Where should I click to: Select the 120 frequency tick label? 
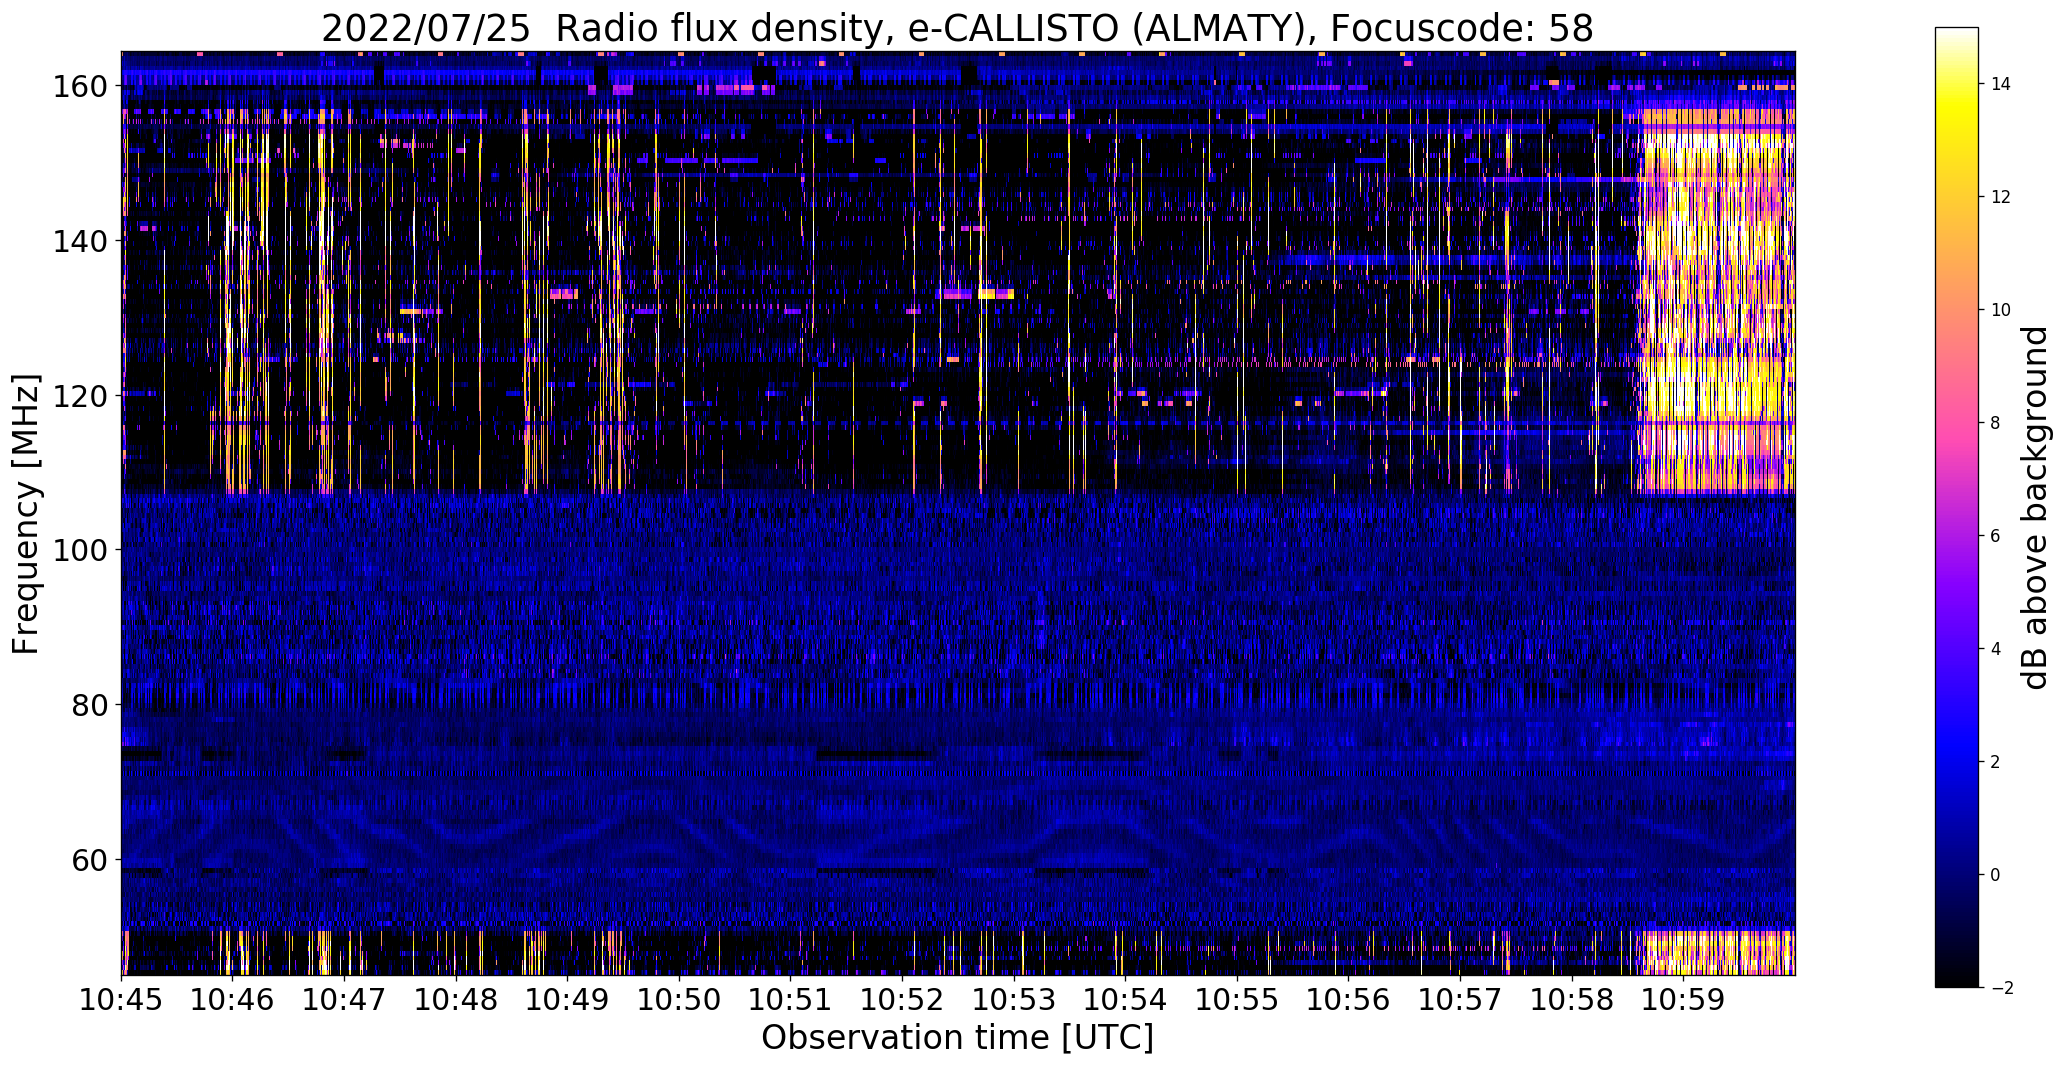pos(82,396)
